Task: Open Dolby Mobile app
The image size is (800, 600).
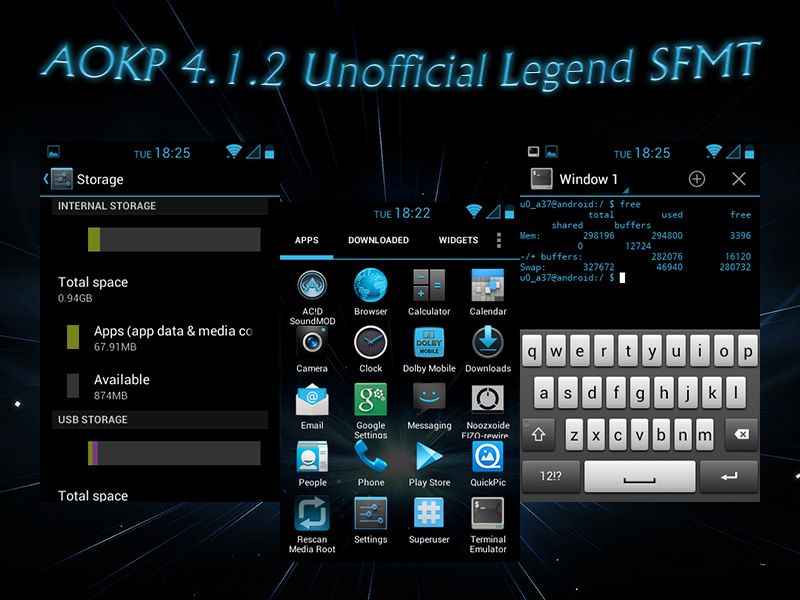Action: coord(429,350)
